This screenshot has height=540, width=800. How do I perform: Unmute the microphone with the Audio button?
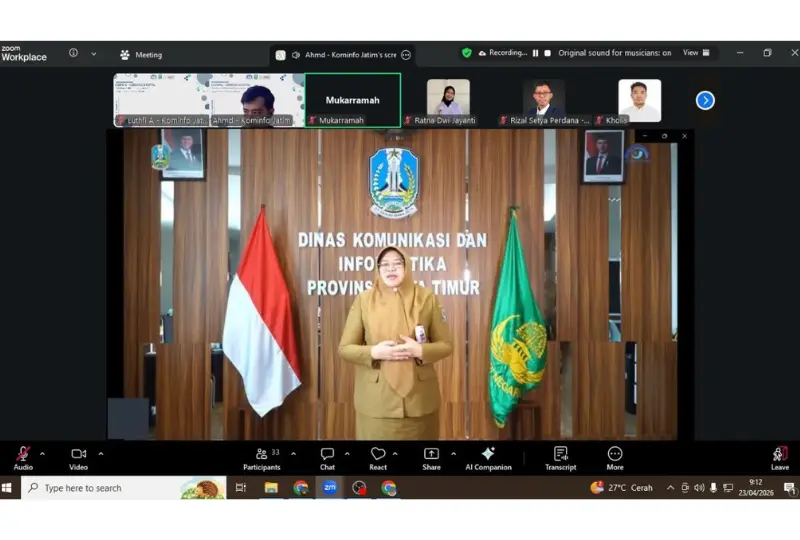coord(22,455)
